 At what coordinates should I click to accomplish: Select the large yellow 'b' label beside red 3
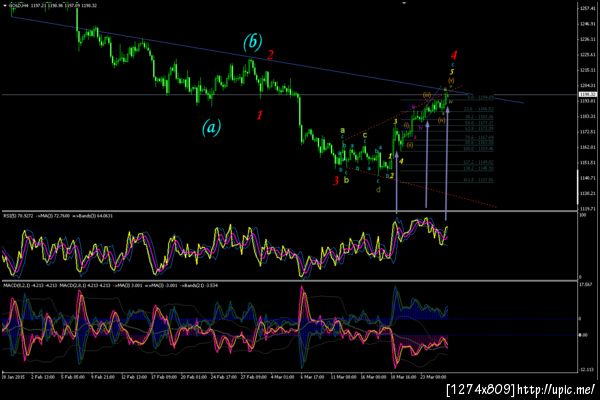click(346, 180)
